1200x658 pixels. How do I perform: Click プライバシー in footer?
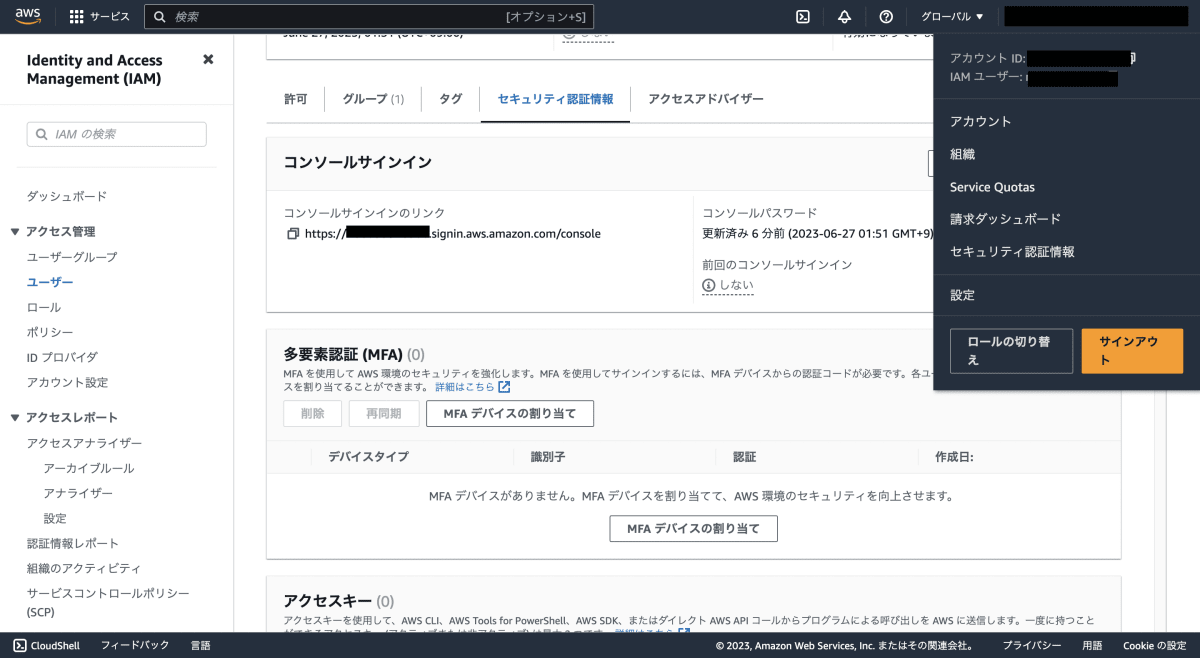pyautogui.click(x=1032, y=646)
